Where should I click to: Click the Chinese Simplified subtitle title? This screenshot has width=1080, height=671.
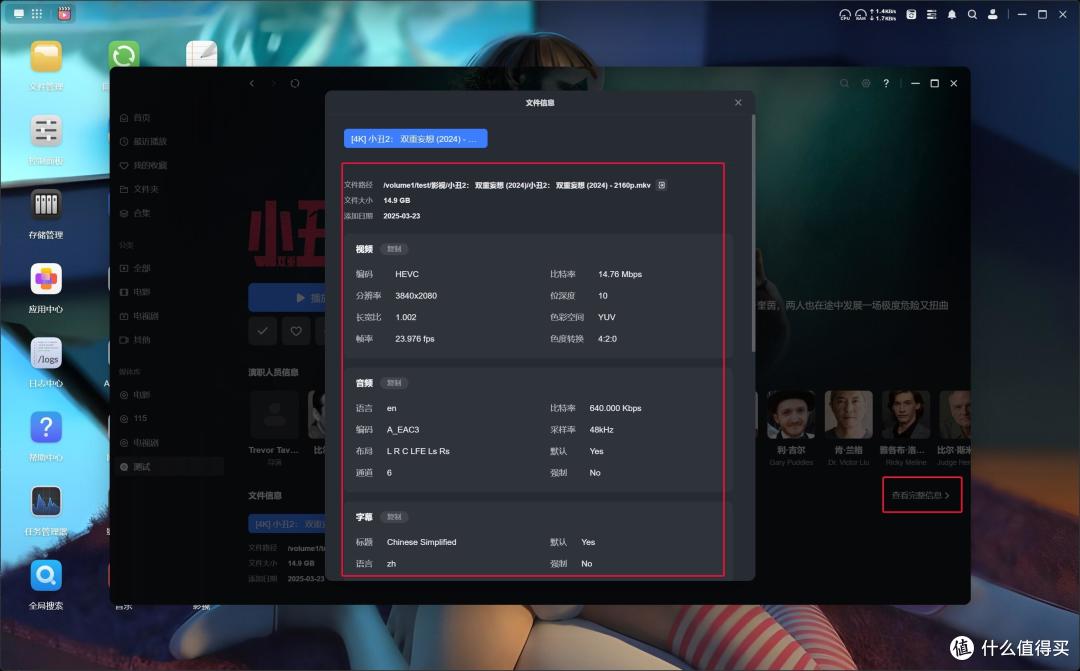pyautogui.click(x=422, y=542)
